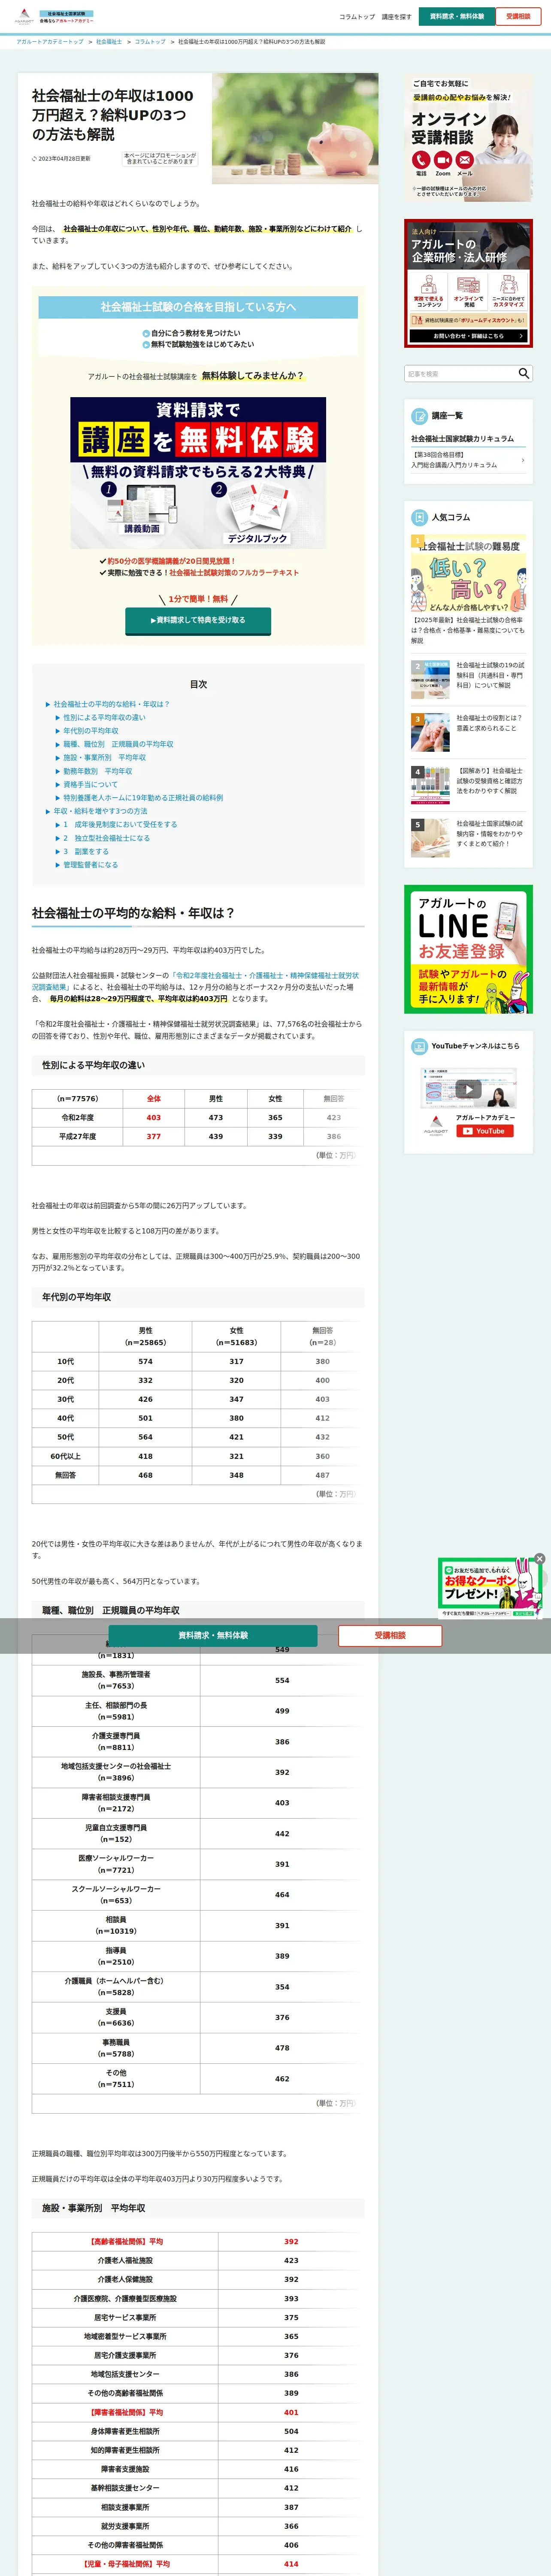
Task: Open the アガルートアカデミートップ breadcrumb link
Action: 50,42
